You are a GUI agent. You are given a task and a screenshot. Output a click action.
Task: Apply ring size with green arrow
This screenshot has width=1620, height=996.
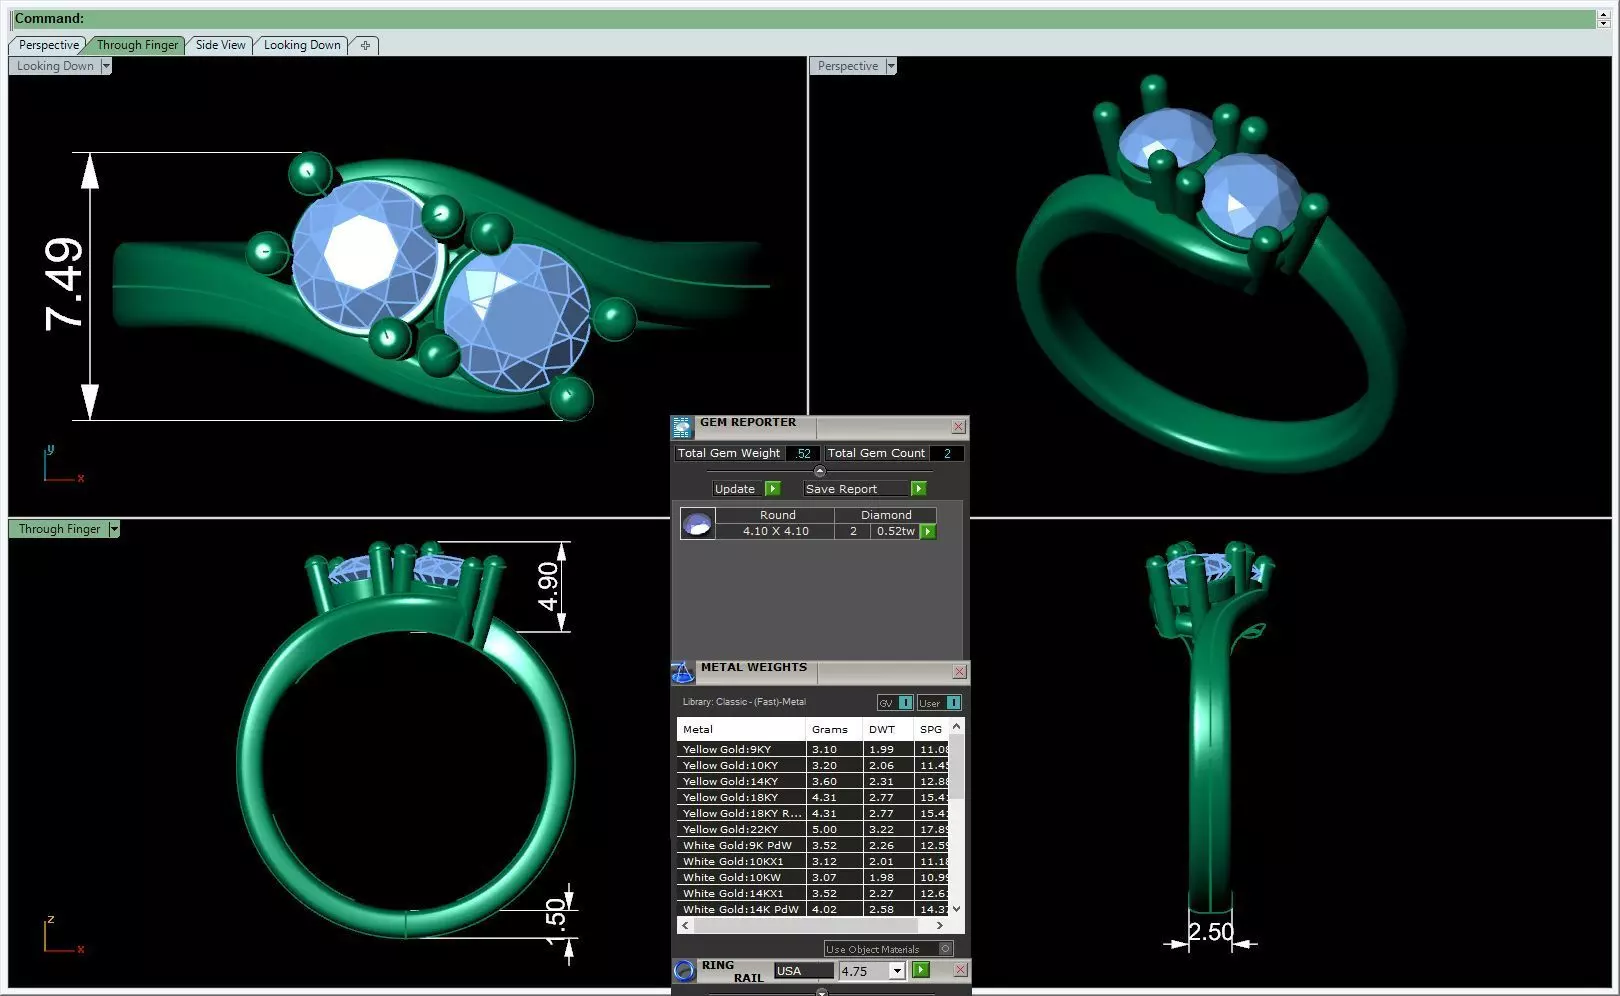tap(921, 970)
